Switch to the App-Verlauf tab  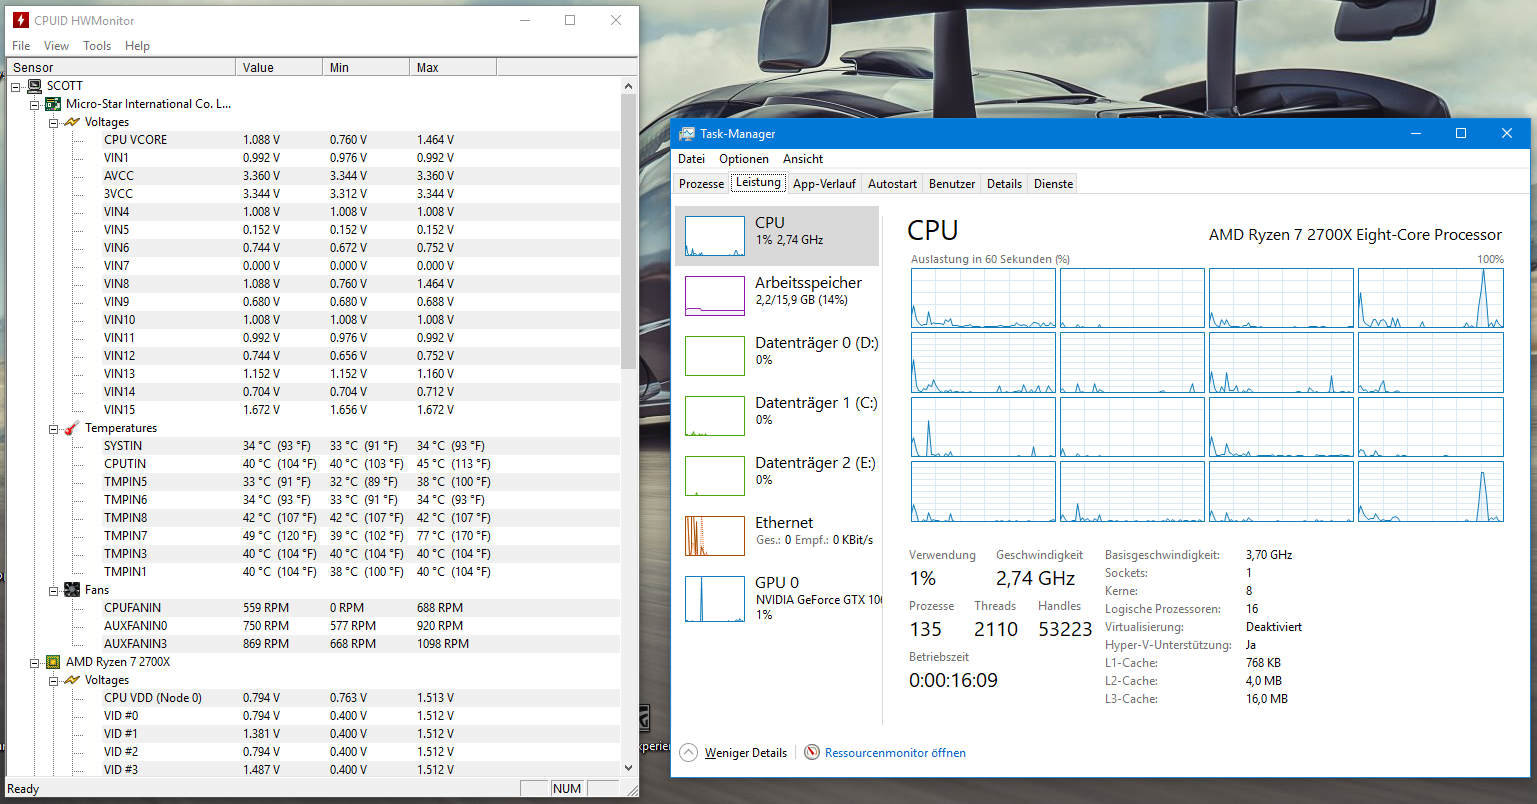tap(824, 184)
